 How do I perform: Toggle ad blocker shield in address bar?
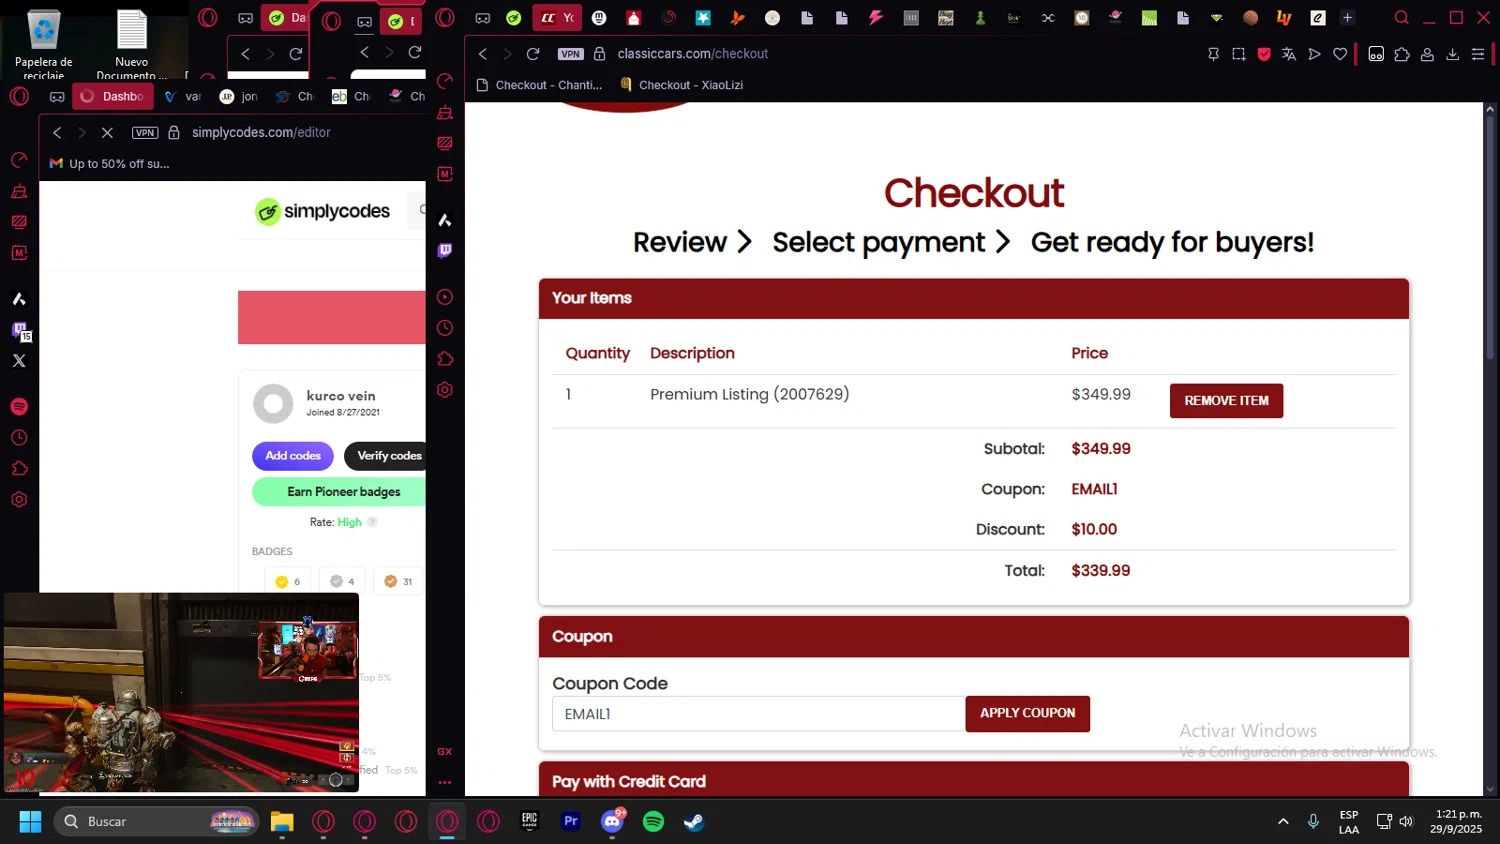(x=1264, y=54)
